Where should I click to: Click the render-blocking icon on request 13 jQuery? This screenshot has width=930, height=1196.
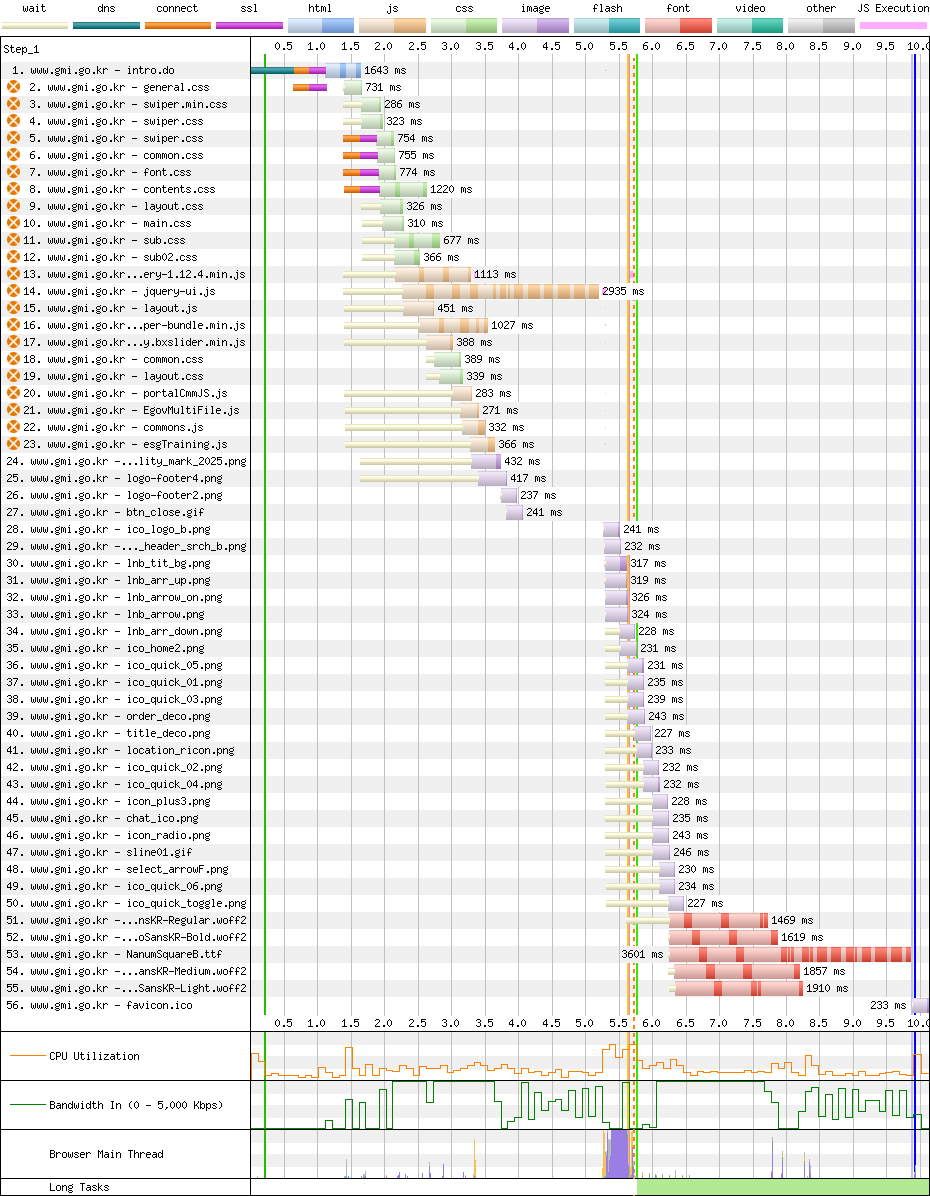point(13,274)
